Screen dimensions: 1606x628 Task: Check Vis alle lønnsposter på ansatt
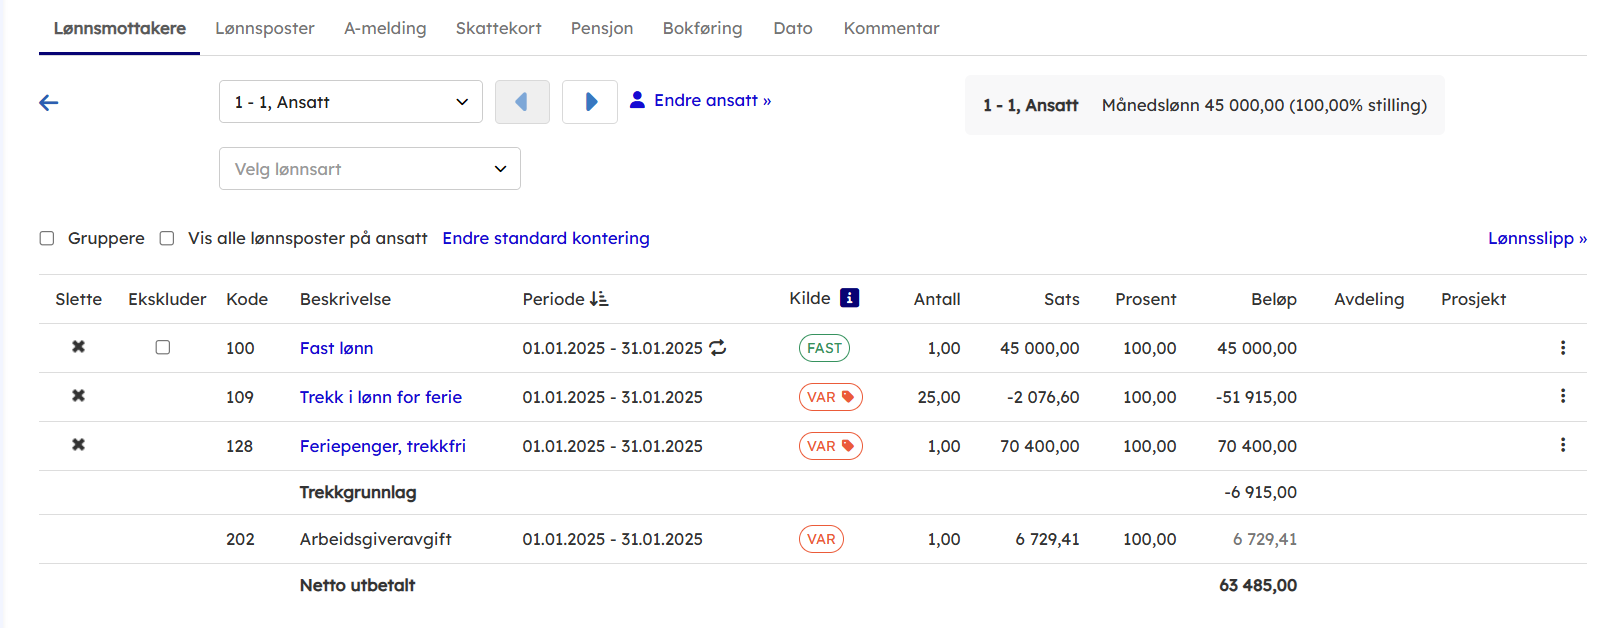[167, 238]
